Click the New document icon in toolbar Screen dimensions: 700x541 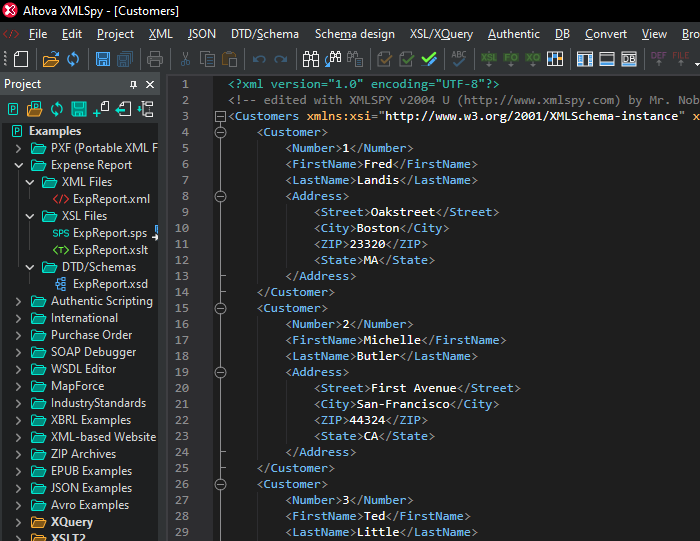click(x=21, y=59)
